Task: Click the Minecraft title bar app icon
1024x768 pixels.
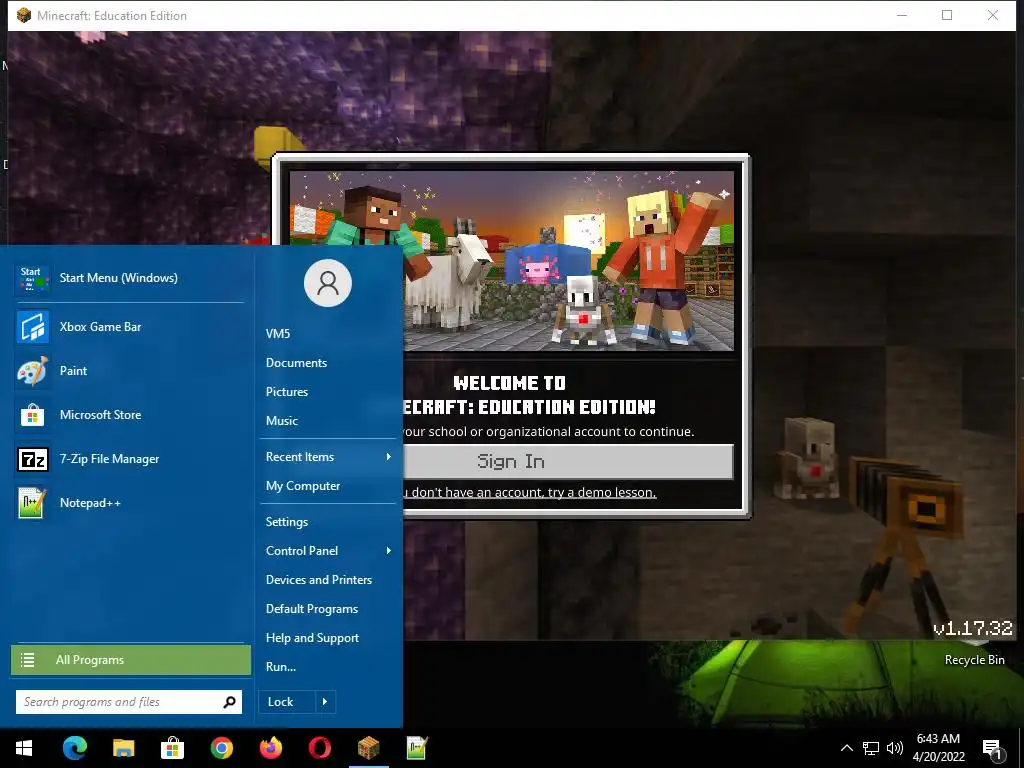Action: coord(24,15)
